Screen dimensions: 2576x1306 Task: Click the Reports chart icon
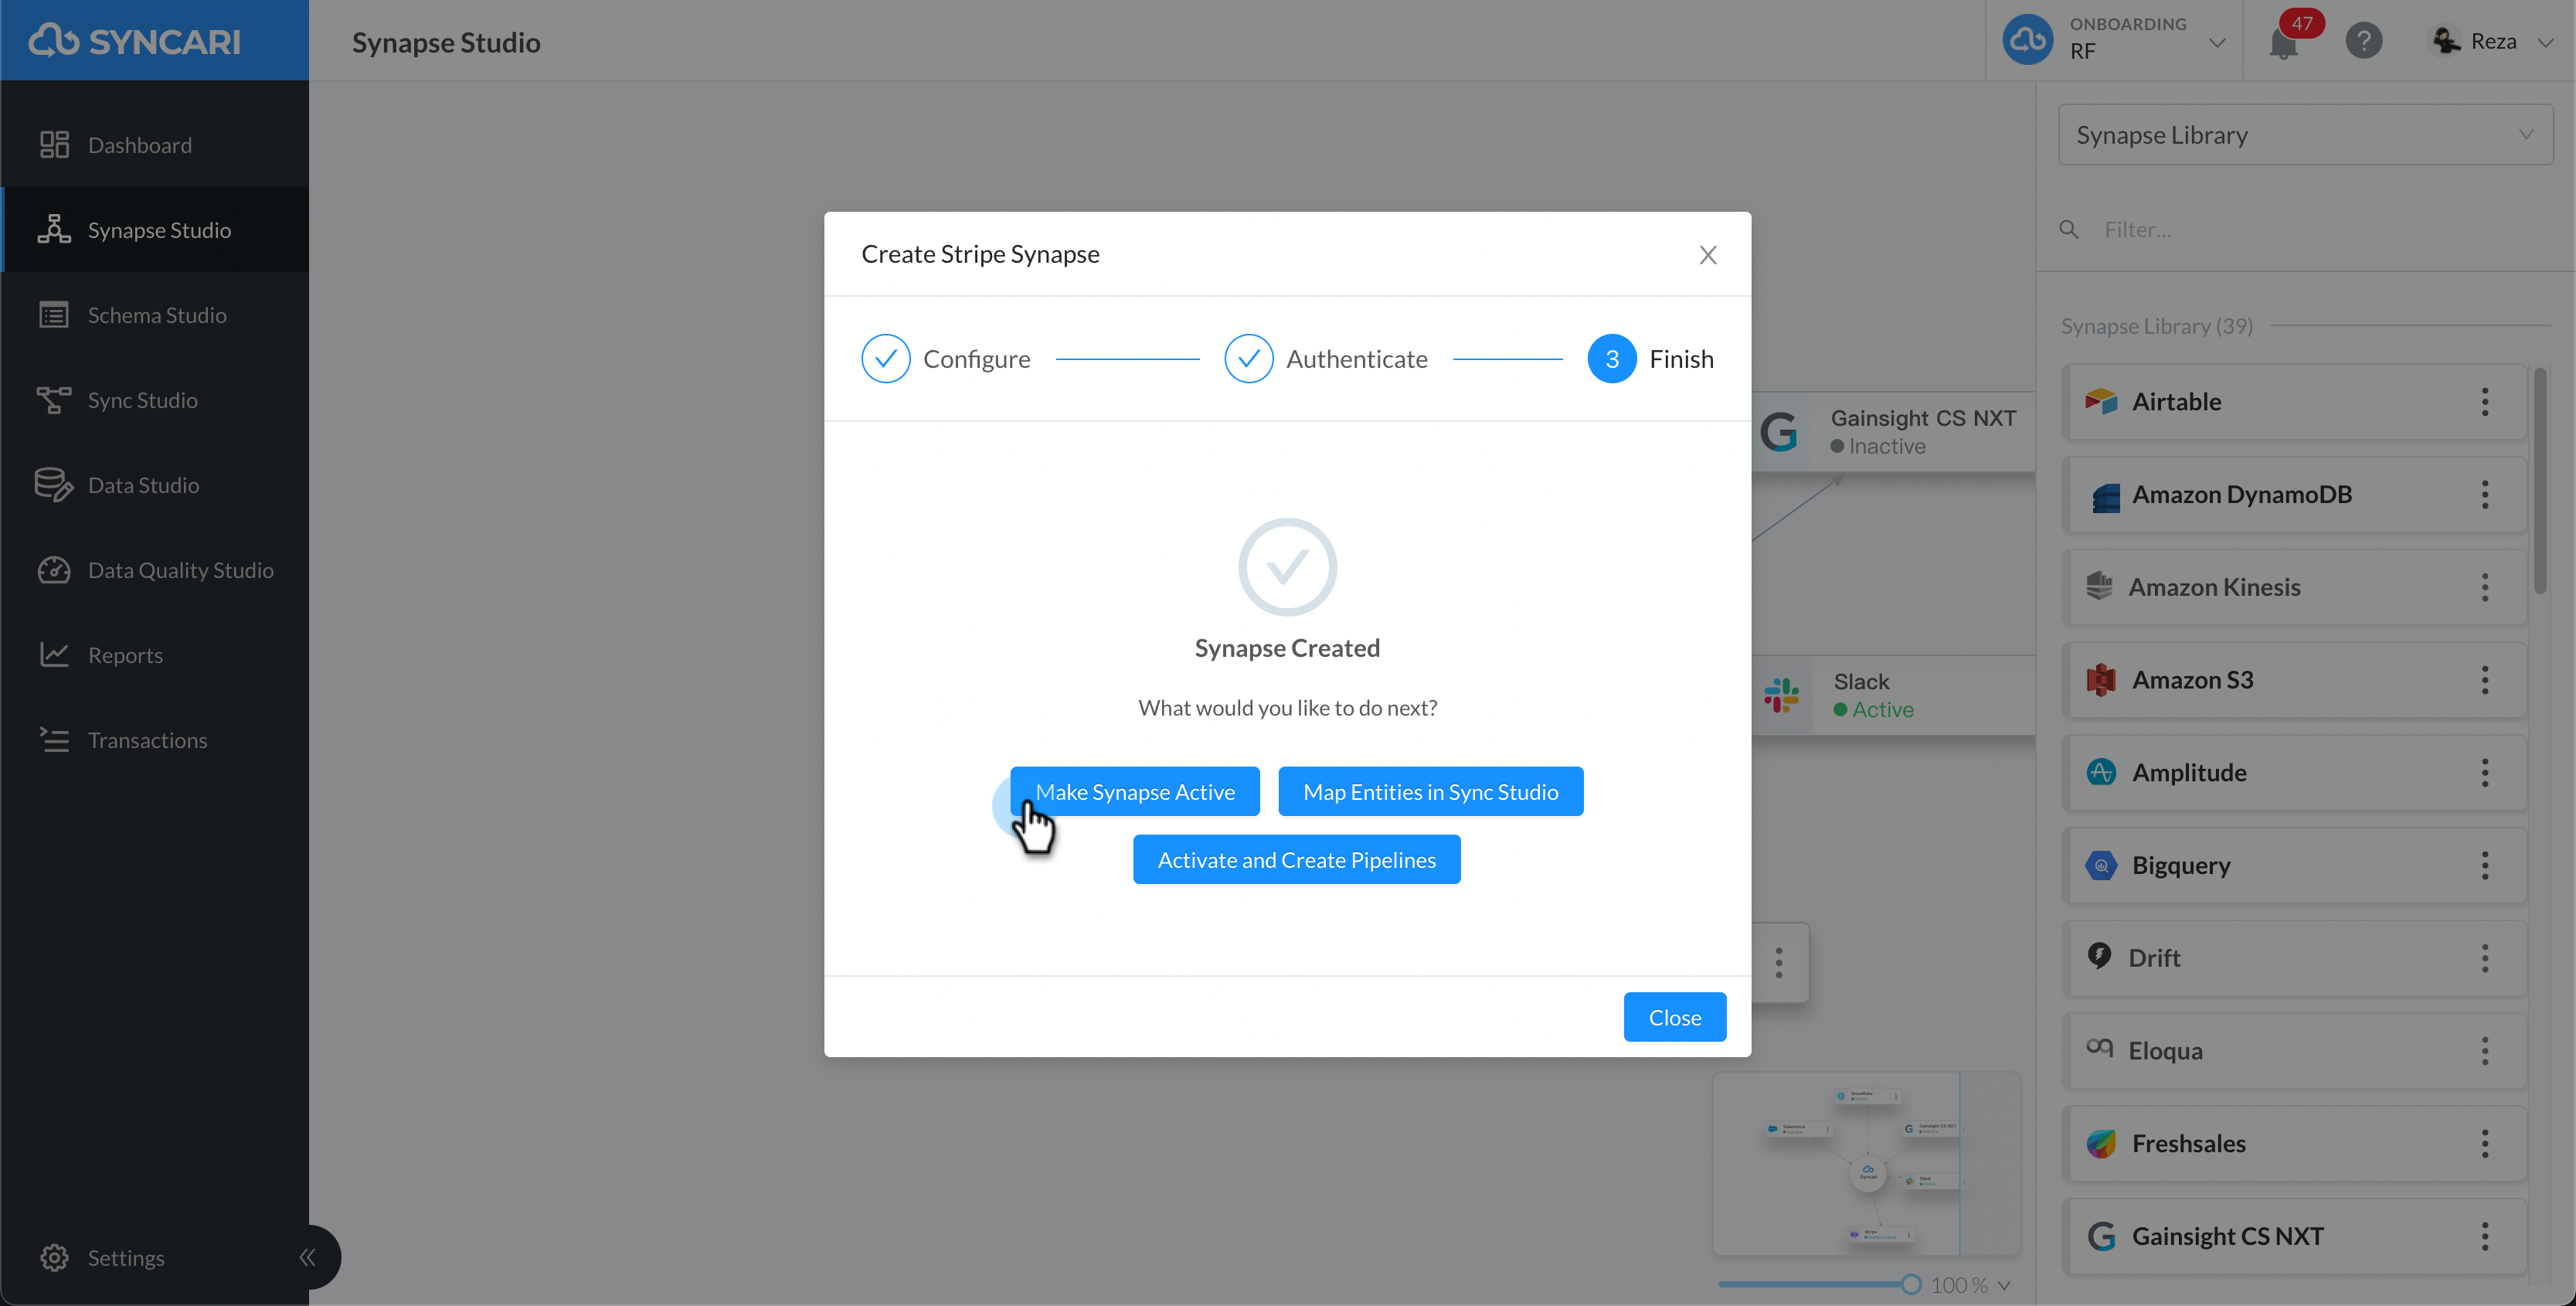click(x=54, y=655)
